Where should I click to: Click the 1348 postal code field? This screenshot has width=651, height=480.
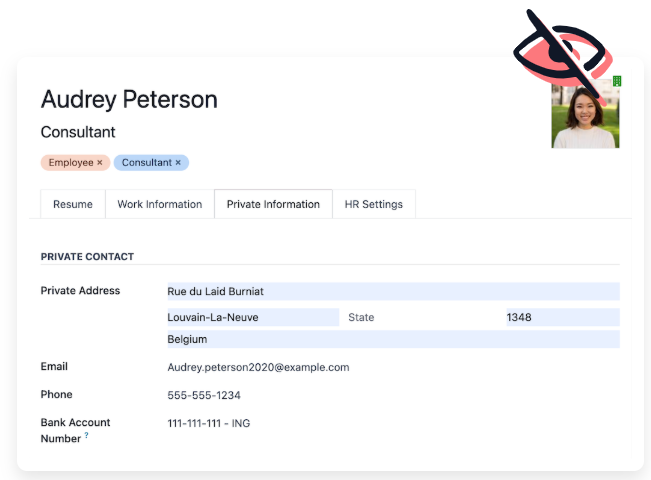pyautogui.click(x=562, y=317)
